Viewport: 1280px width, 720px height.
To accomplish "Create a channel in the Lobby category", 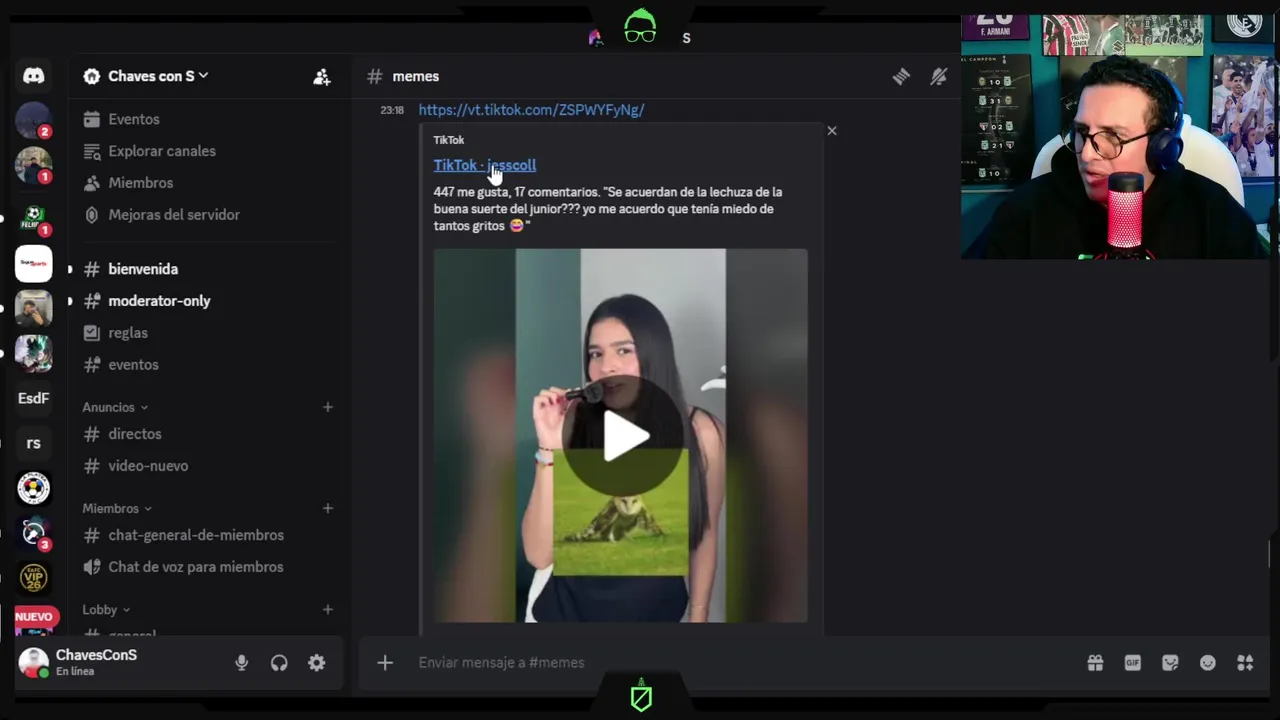I will (x=327, y=609).
